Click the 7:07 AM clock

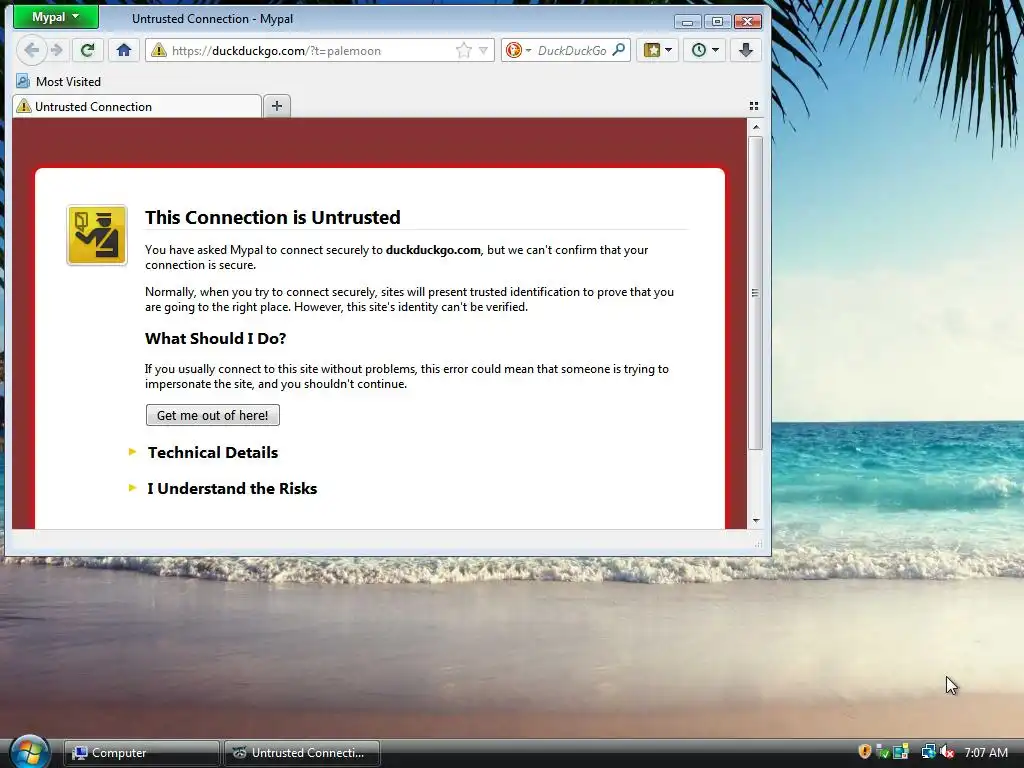tap(986, 752)
